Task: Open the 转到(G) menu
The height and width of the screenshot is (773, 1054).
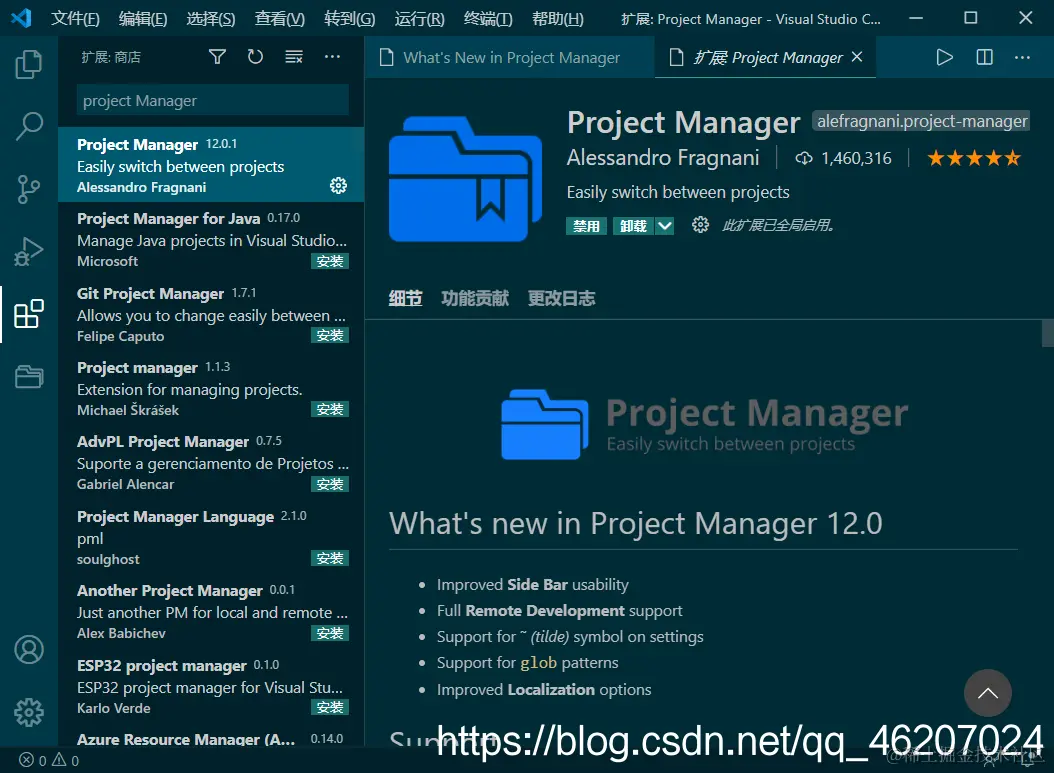Action: [x=350, y=18]
